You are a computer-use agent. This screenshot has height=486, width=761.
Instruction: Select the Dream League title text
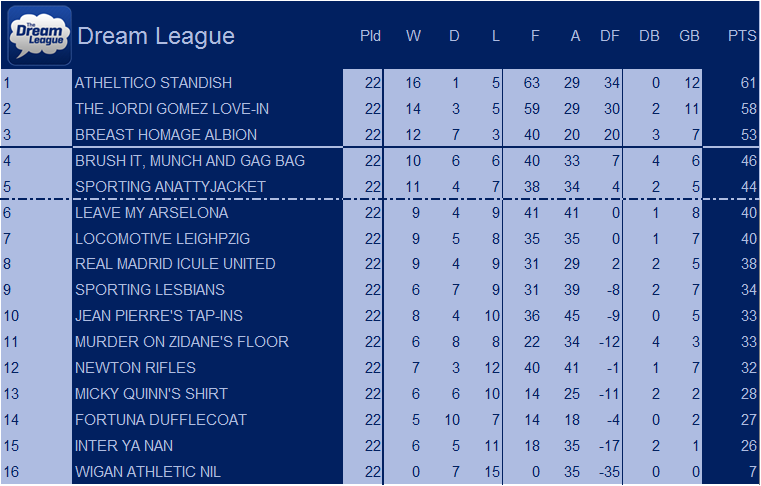[156, 36]
